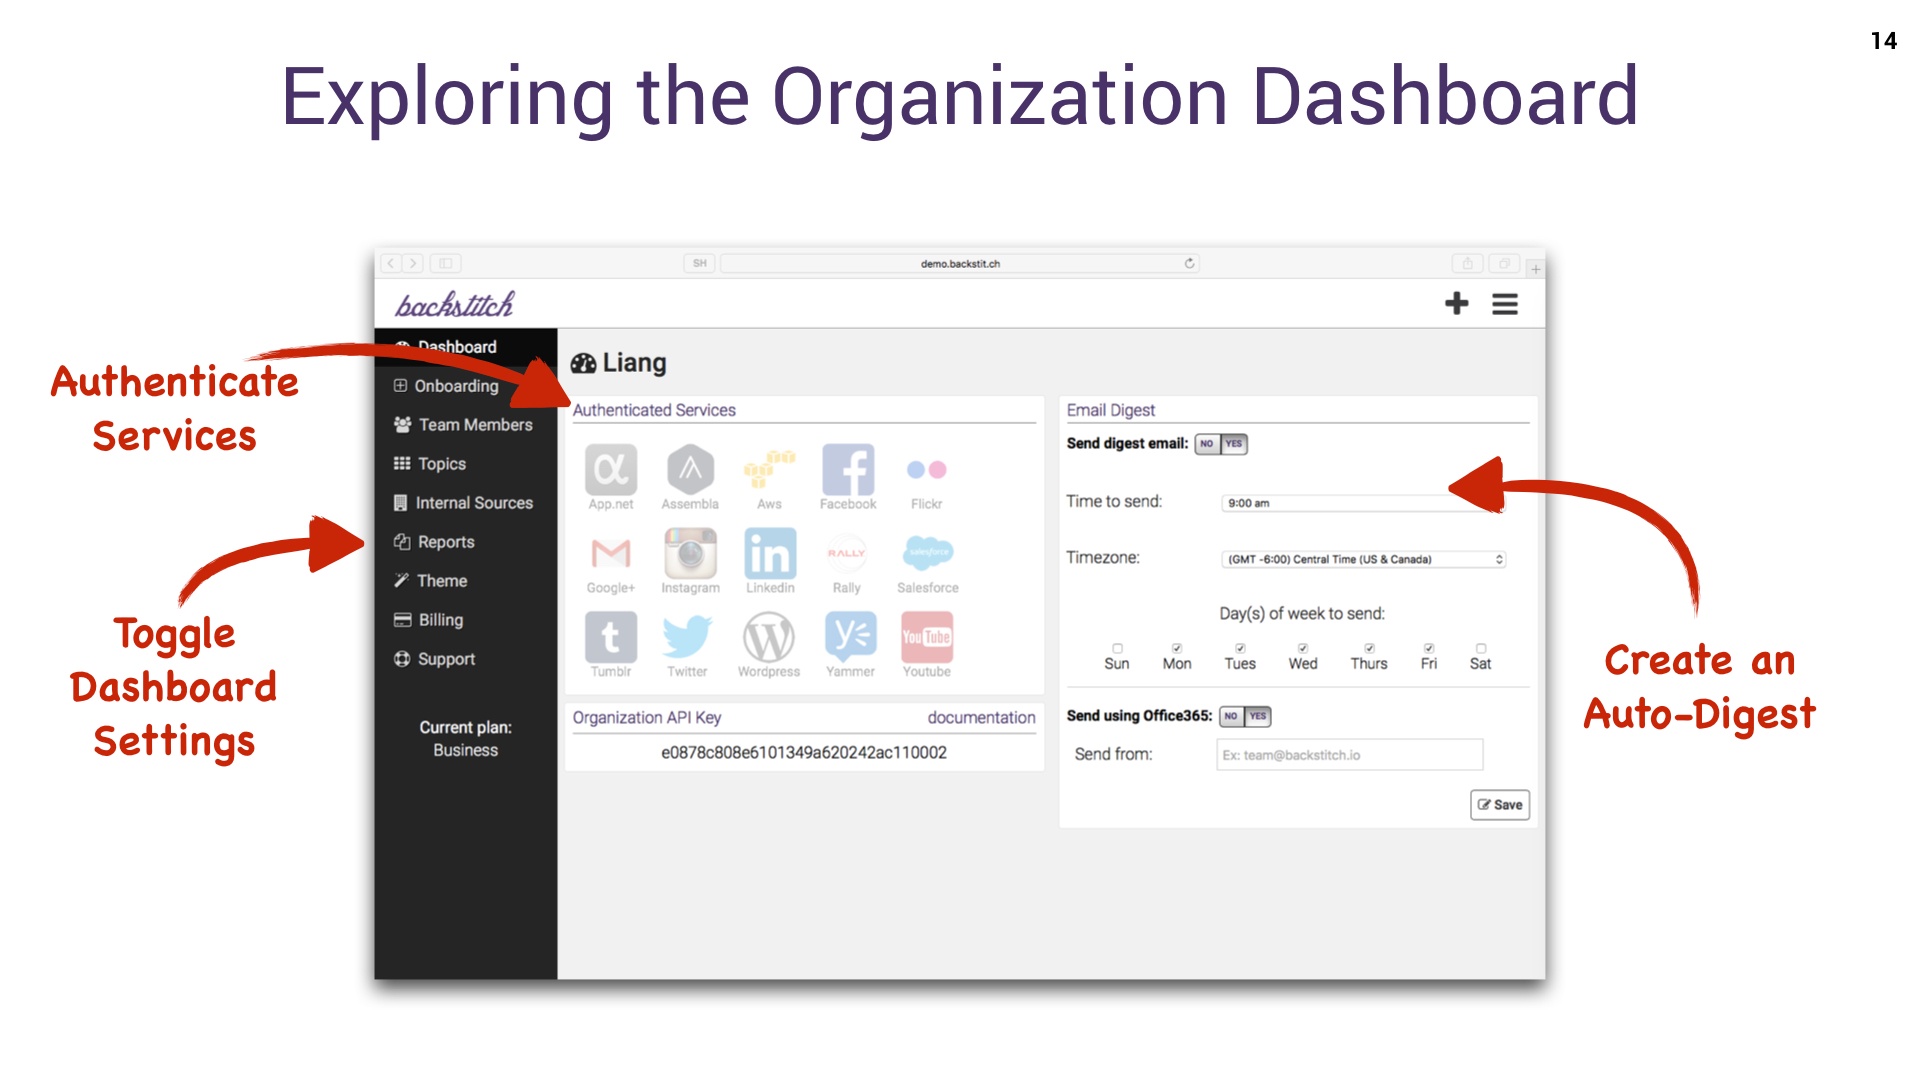Click the Save button

1499,803
